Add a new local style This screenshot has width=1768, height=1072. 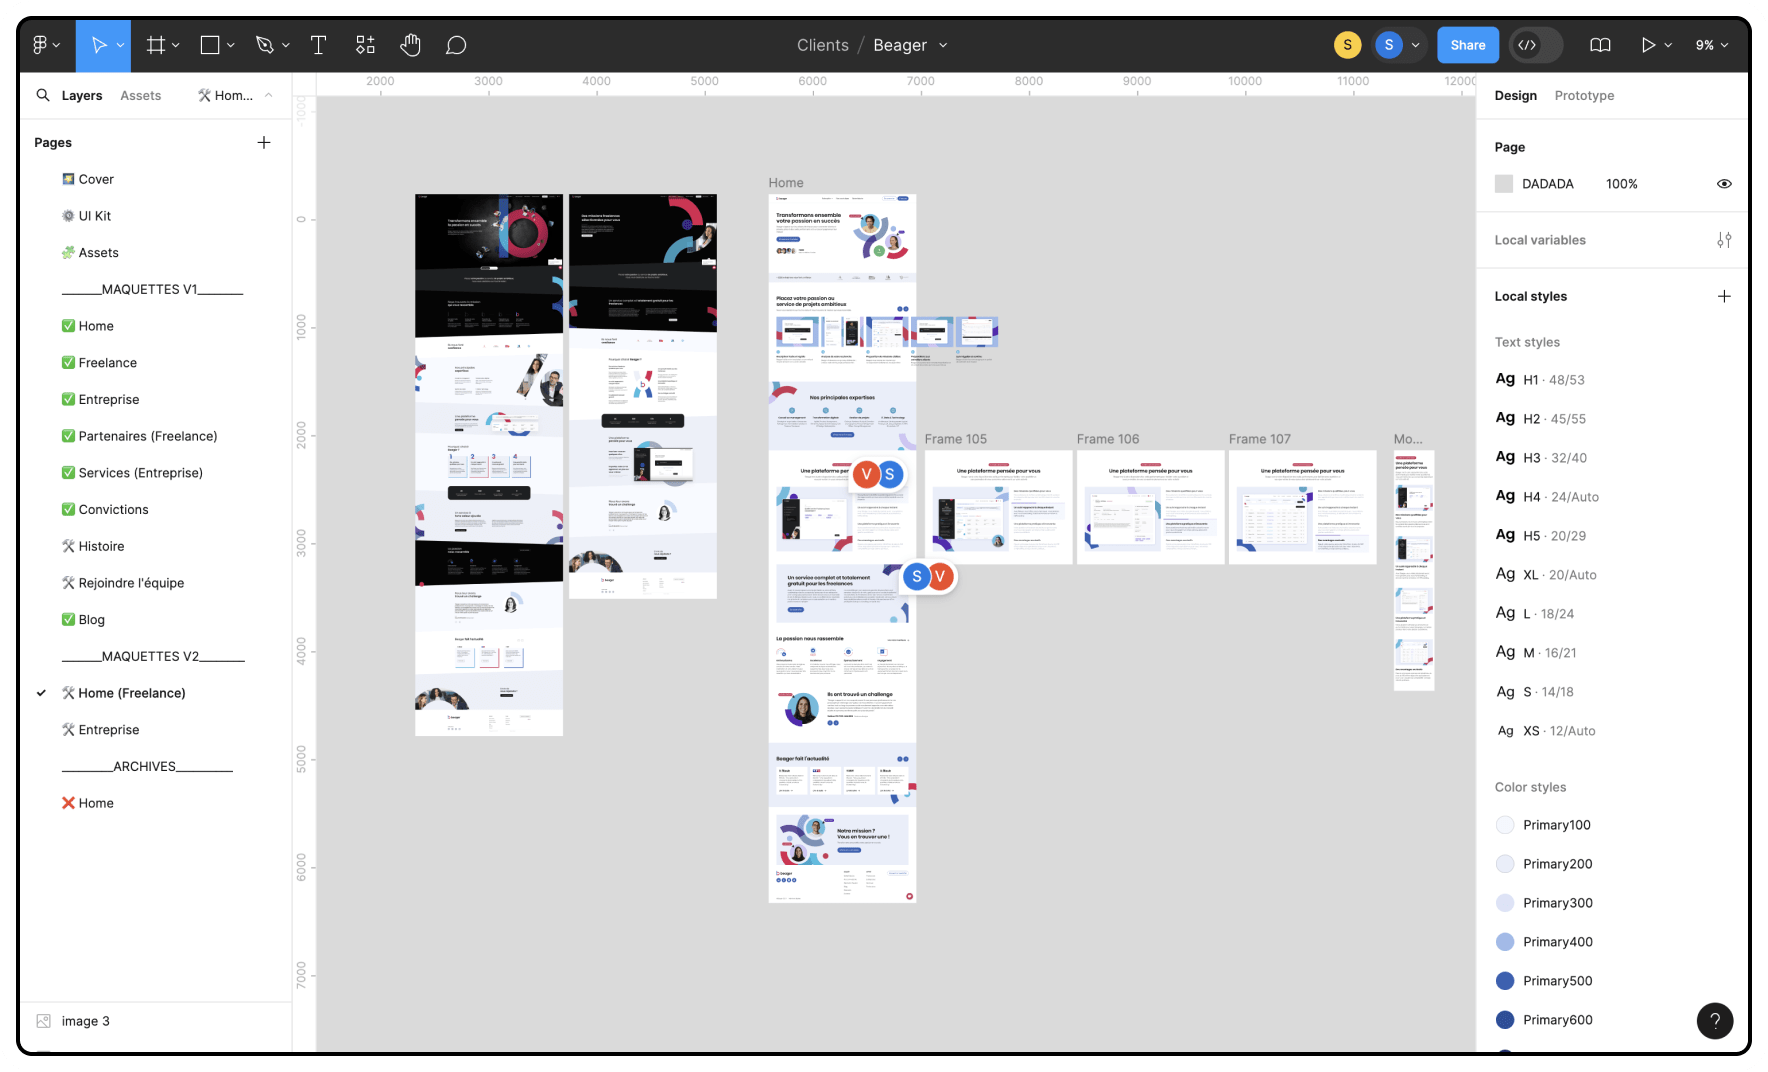pos(1724,296)
